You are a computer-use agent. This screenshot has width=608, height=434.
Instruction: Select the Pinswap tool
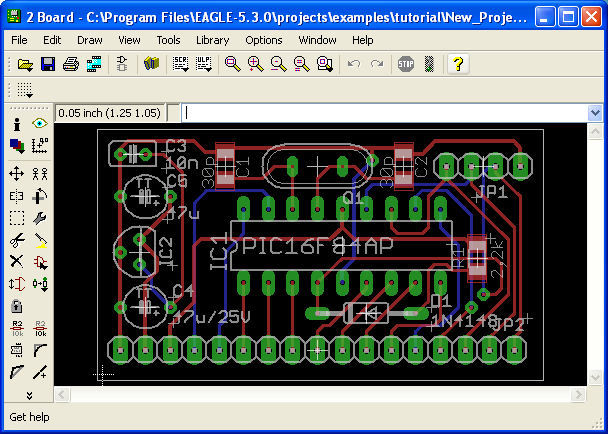(x=17, y=284)
